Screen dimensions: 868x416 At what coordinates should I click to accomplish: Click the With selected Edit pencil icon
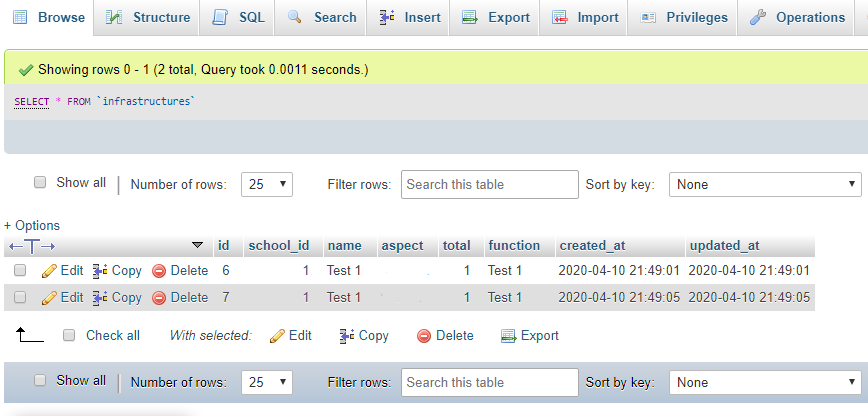pos(277,336)
